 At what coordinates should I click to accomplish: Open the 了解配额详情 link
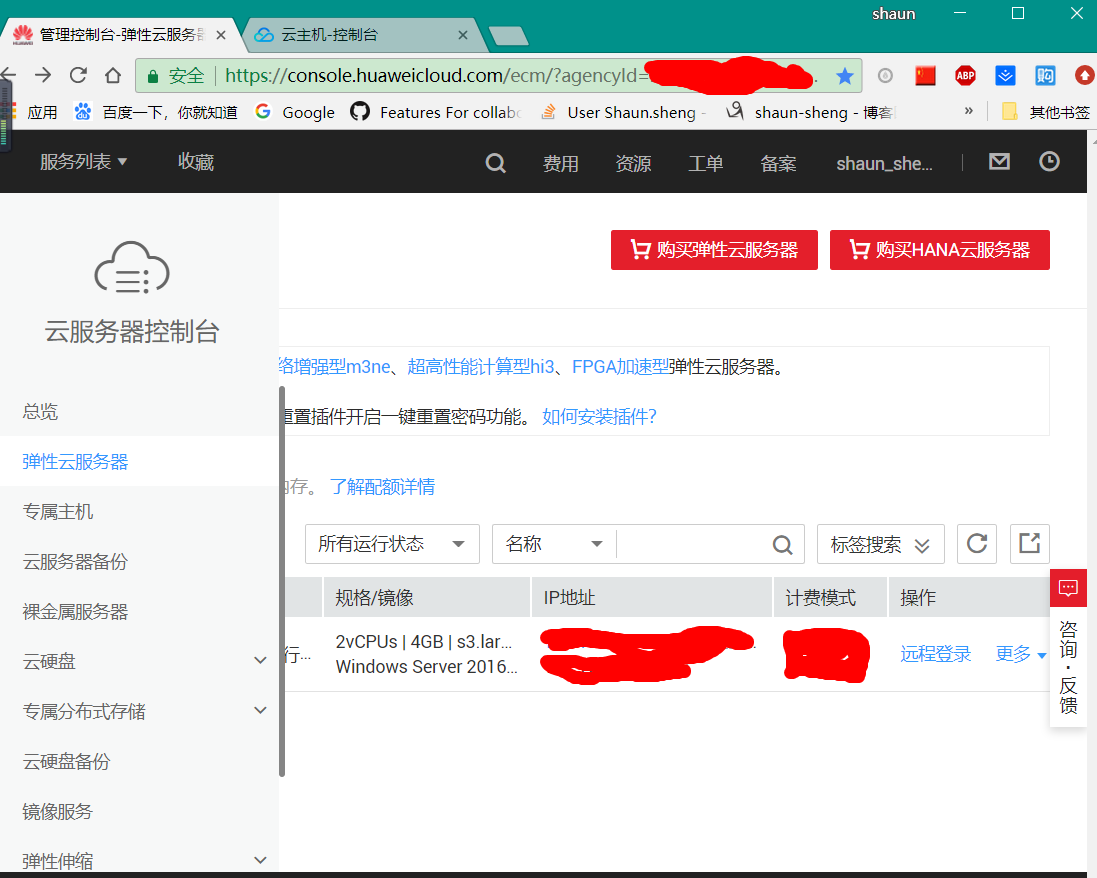point(383,487)
